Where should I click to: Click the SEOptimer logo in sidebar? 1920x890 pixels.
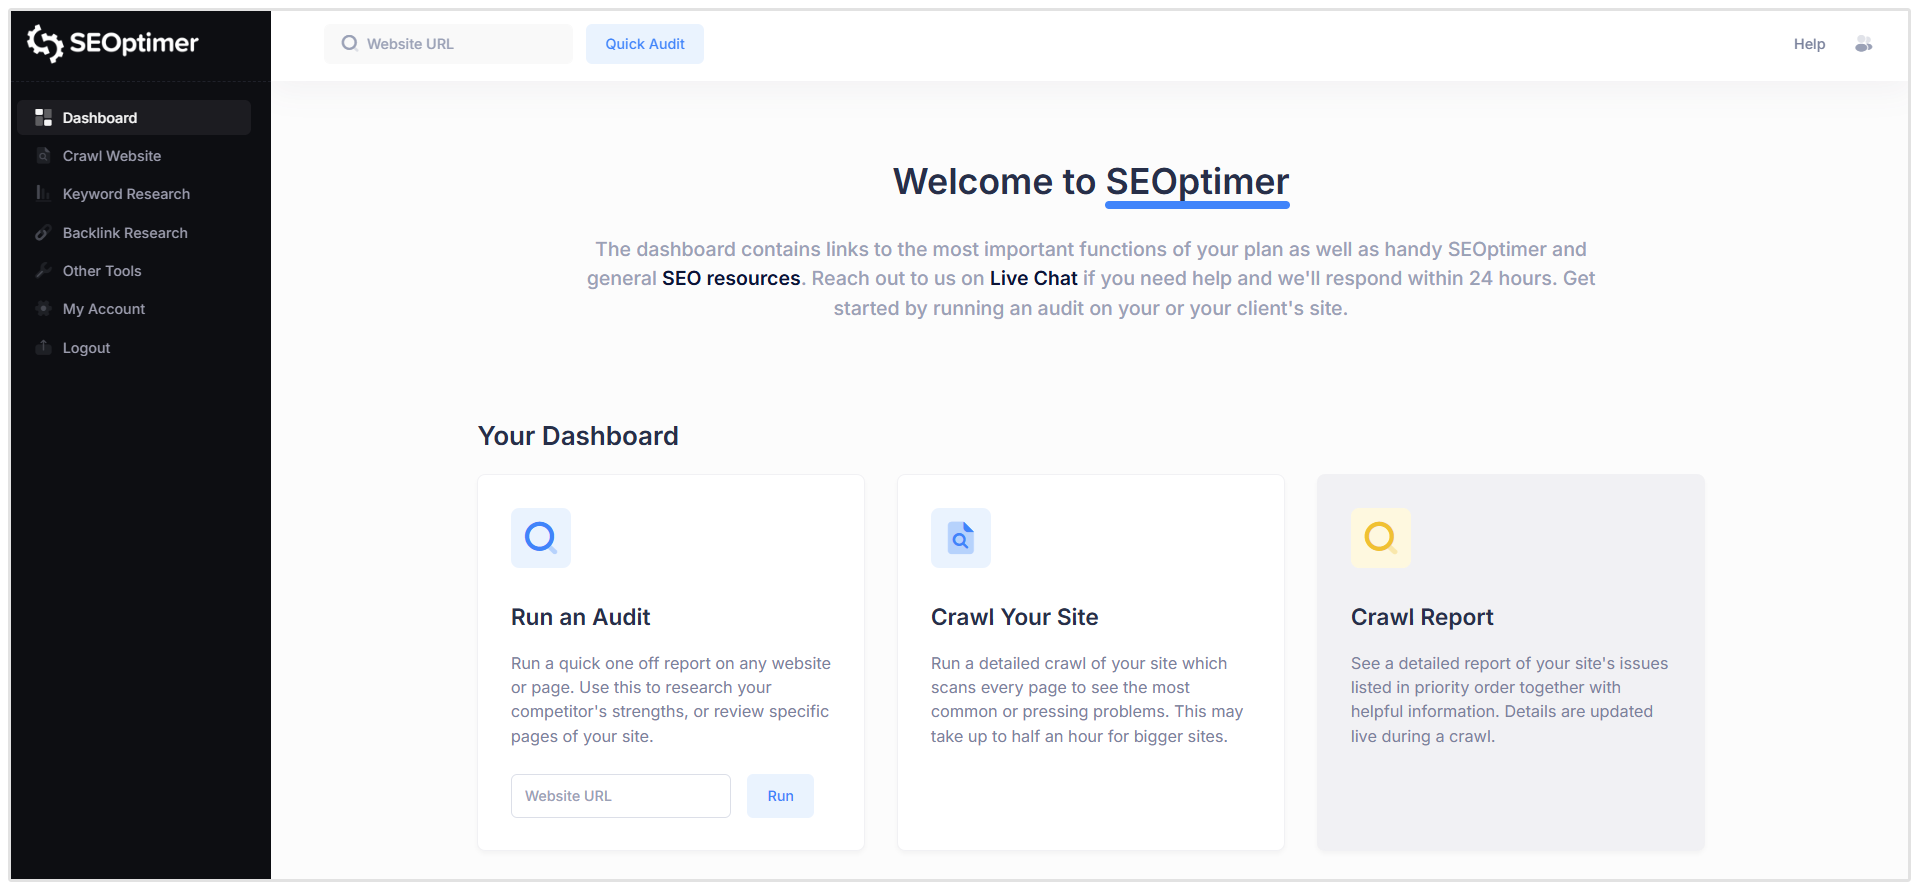coord(112,43)
